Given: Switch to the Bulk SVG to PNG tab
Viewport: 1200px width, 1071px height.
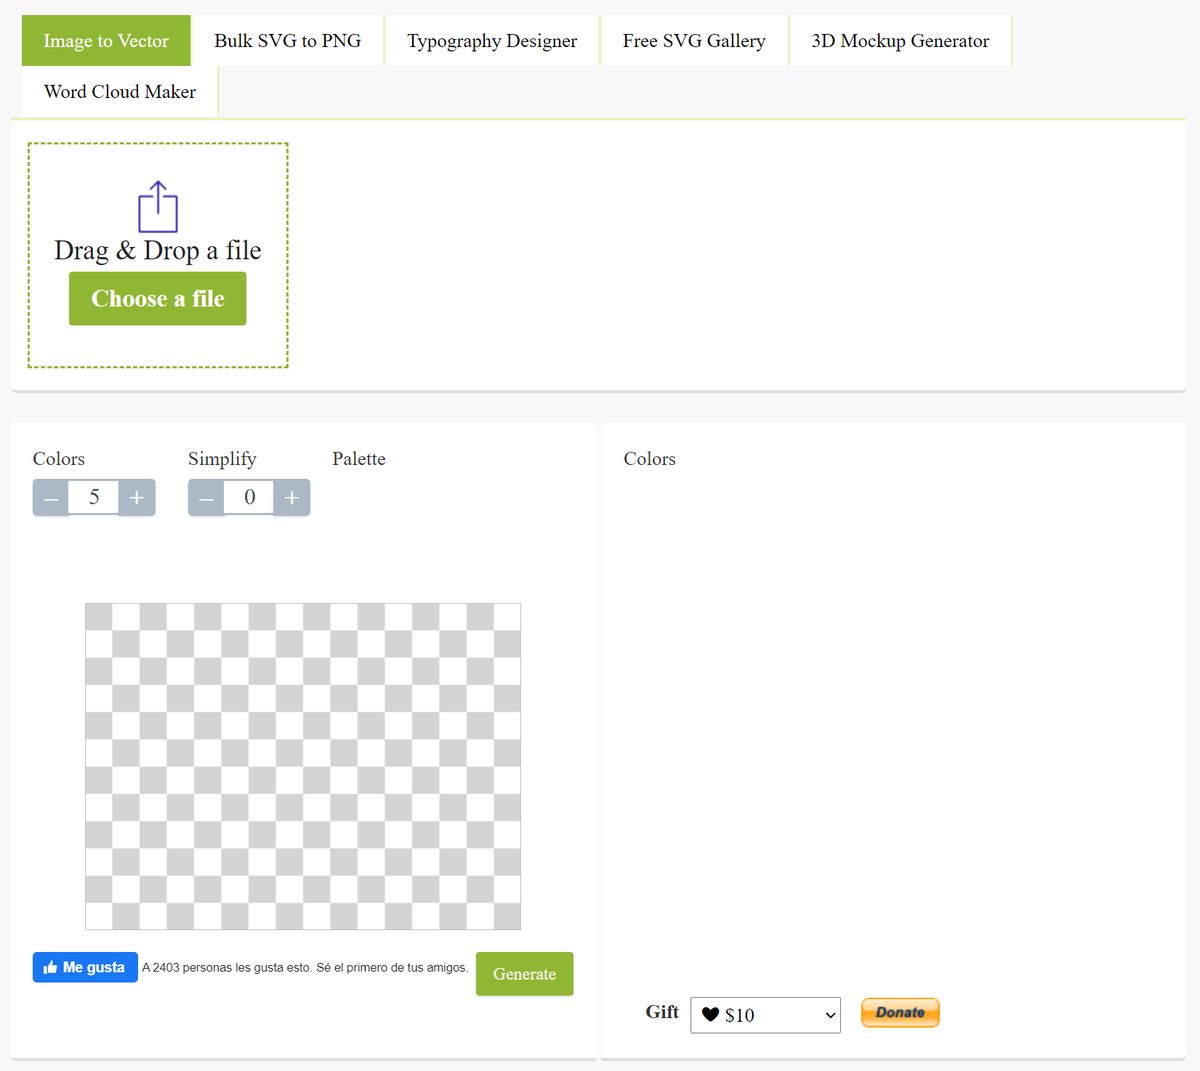Looking at the screenshot, I should [287, 40].
